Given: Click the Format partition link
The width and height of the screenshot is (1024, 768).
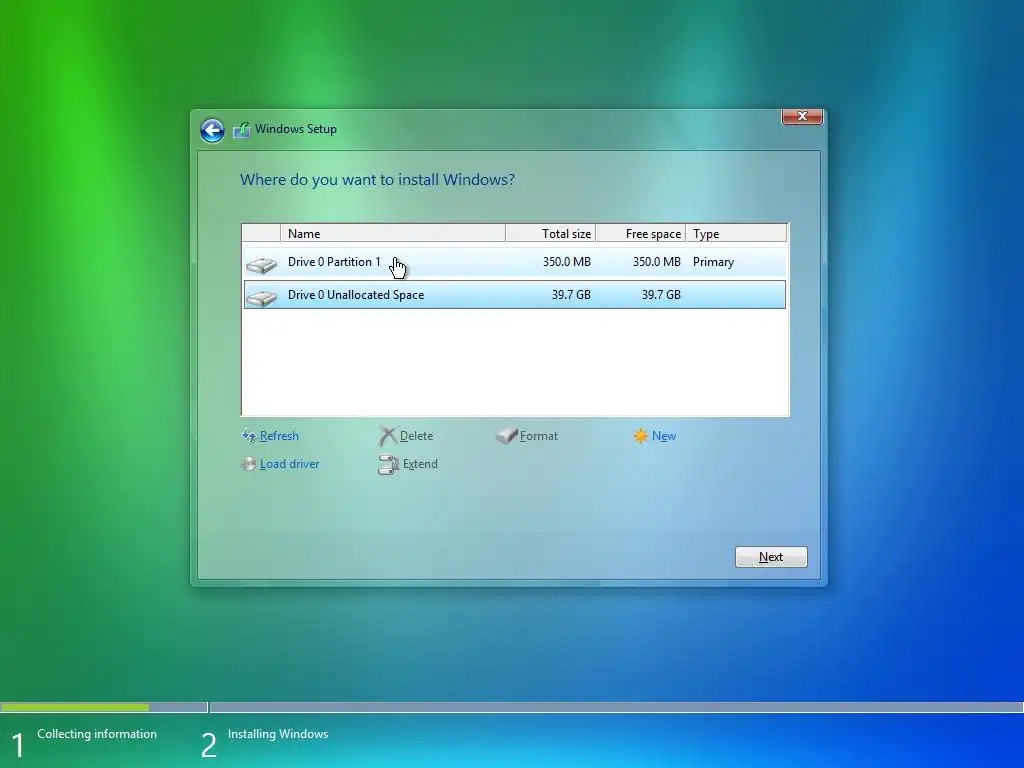Looking at the screenshot, I should 539,436.
